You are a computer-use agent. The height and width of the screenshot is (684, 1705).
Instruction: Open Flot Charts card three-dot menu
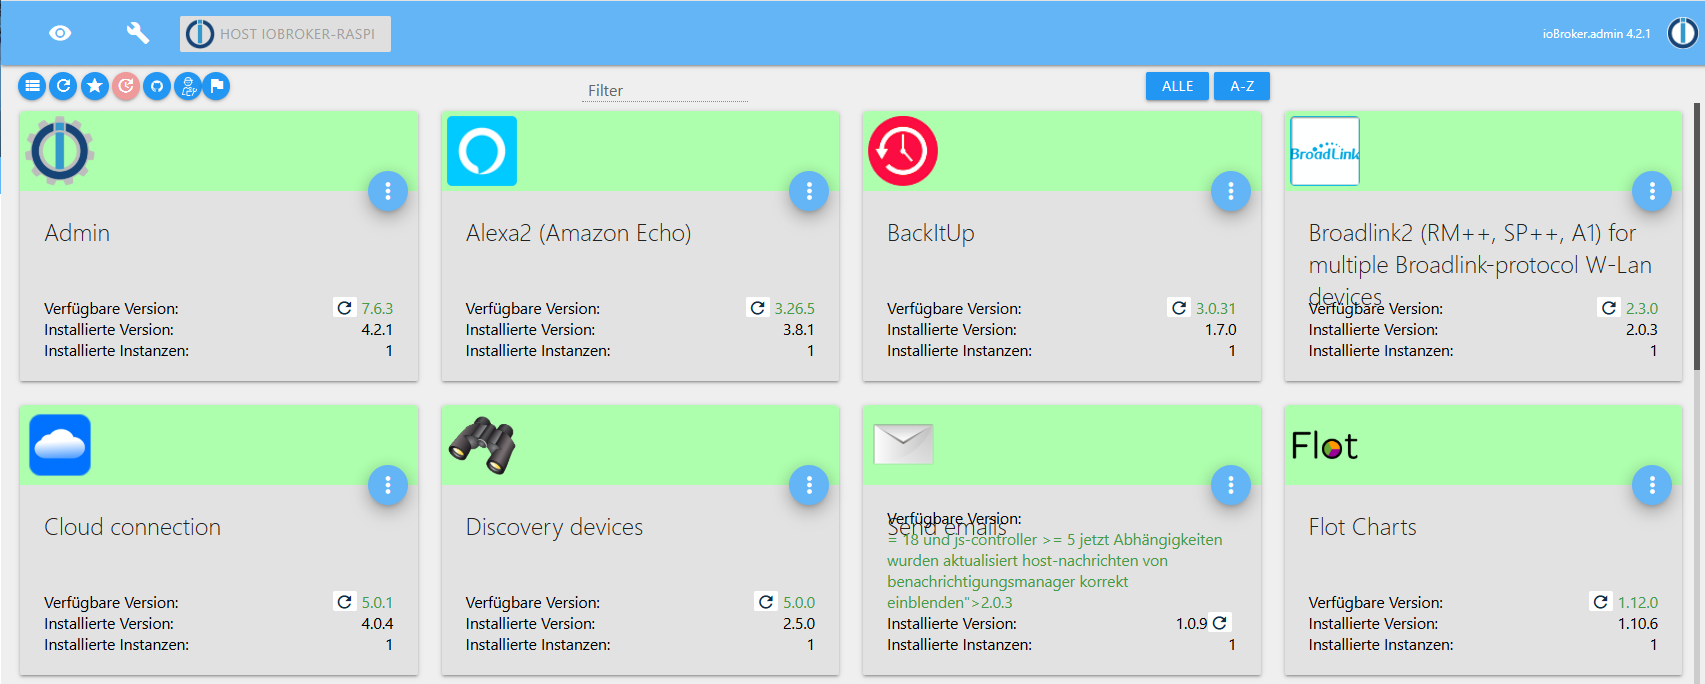point(1652,485)
